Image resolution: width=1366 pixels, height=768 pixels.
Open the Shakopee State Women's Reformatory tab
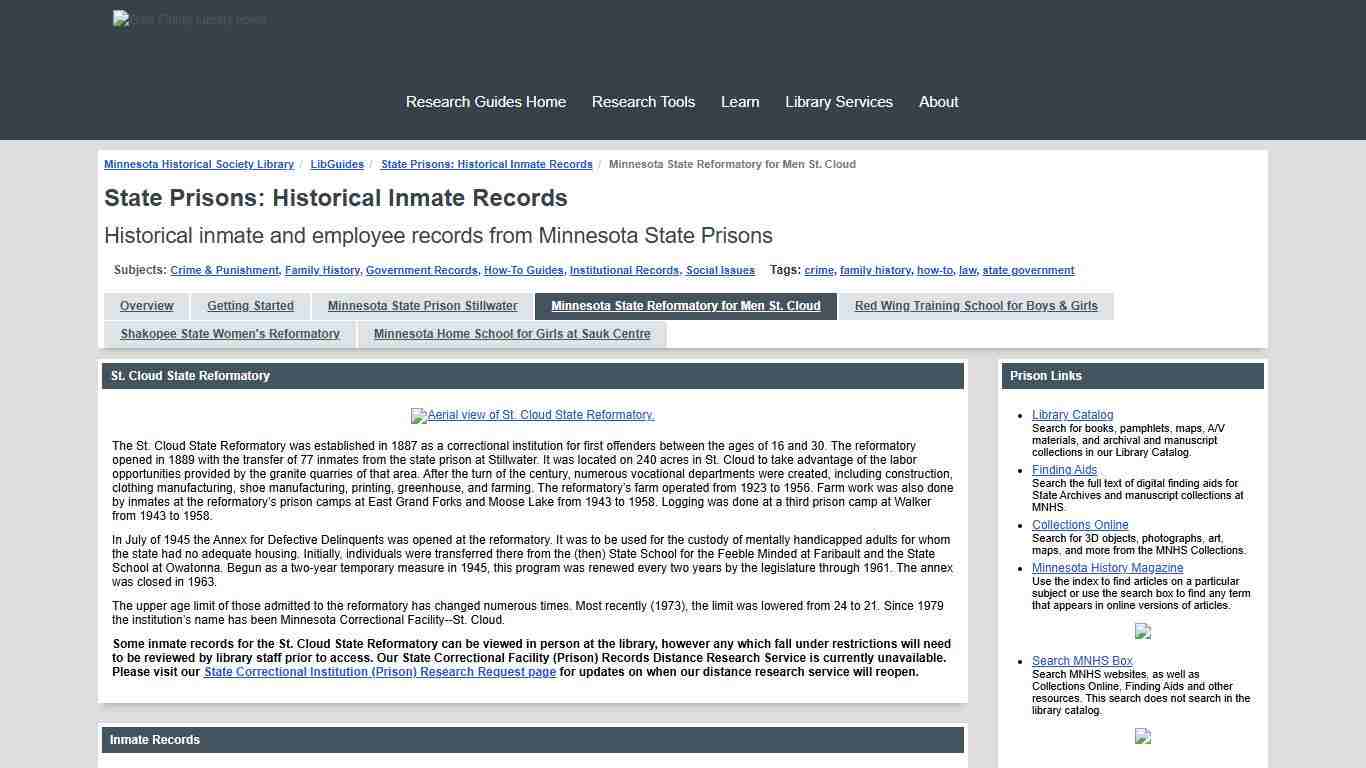click(230, 334)
